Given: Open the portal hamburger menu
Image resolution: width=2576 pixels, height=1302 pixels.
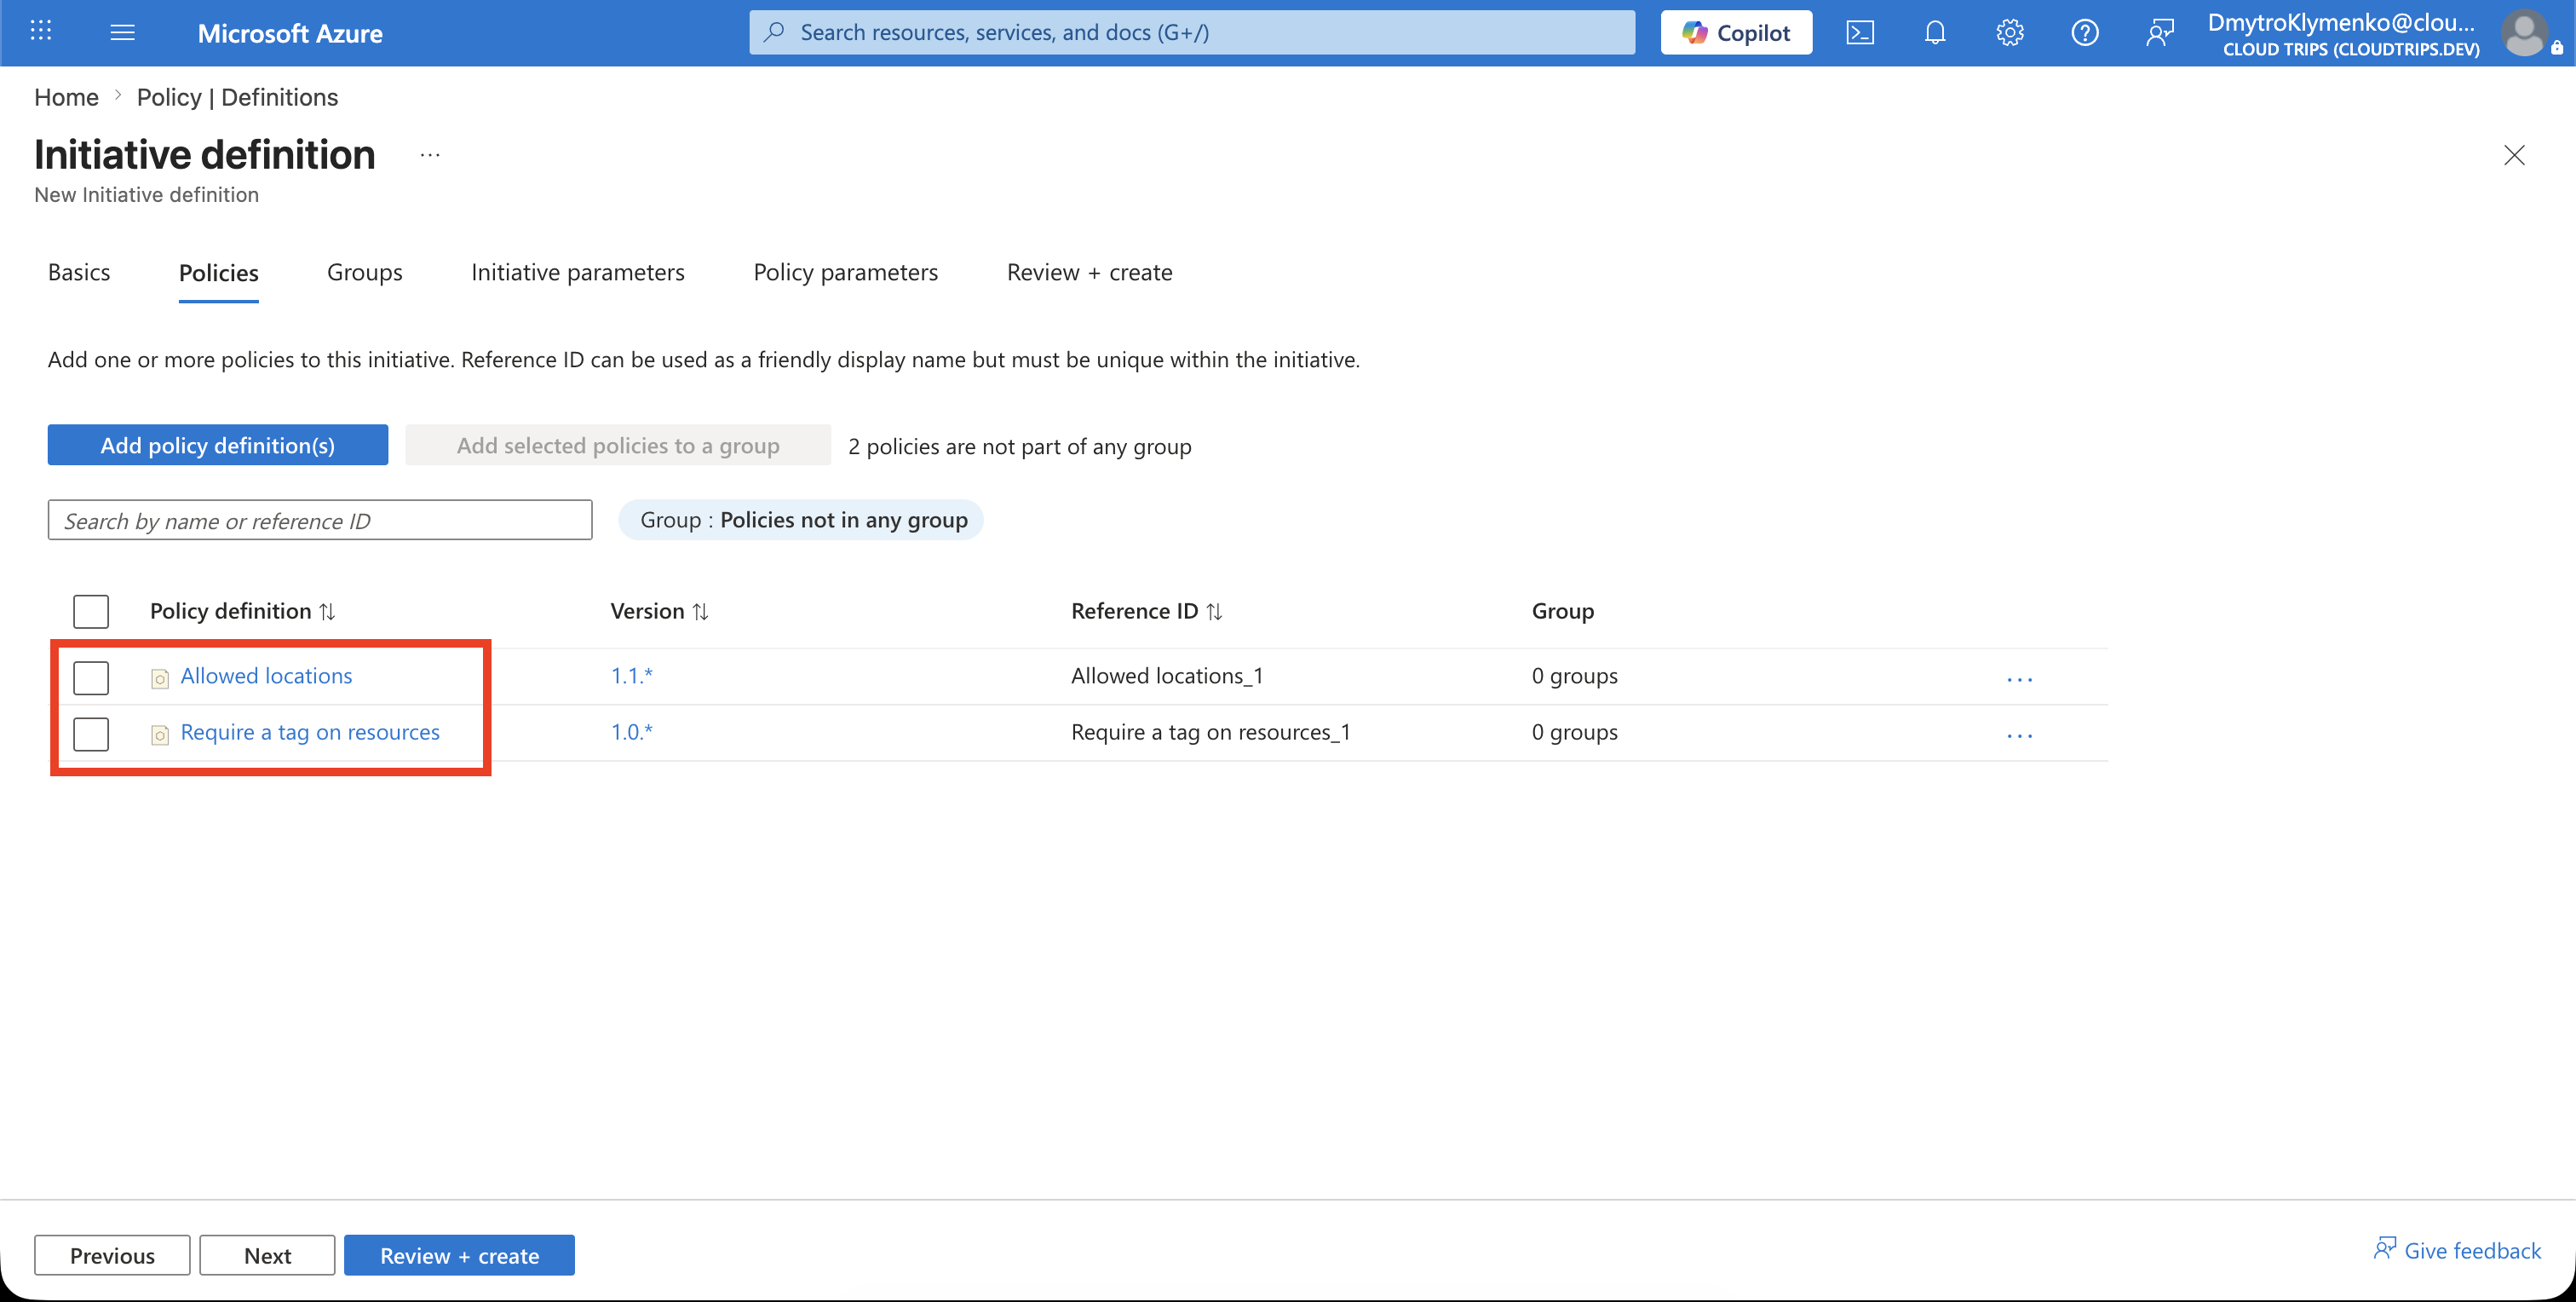Looking at the screenshot, I should [122, 32].
